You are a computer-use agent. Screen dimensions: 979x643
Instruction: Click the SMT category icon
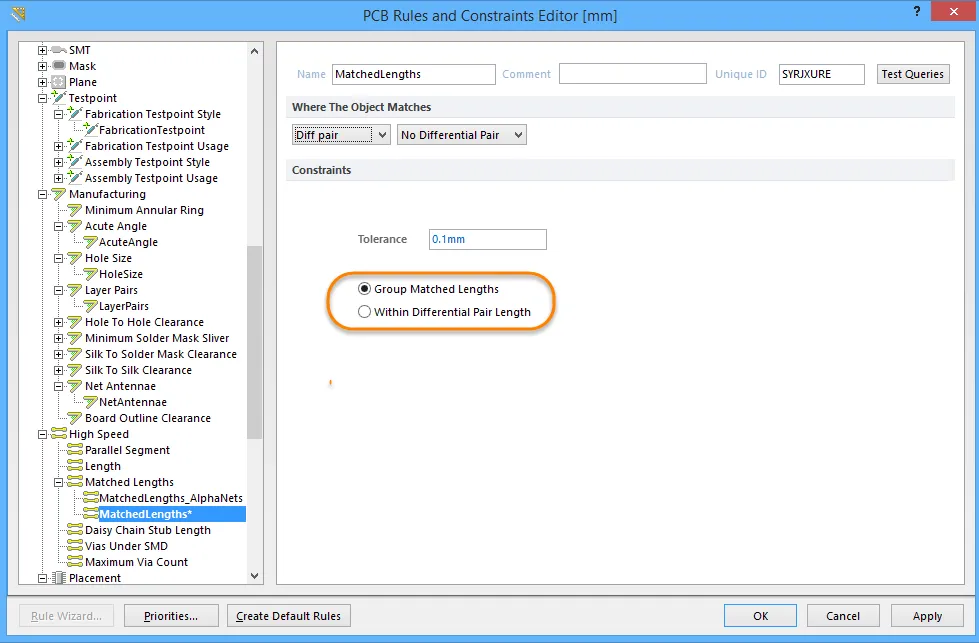59,50
